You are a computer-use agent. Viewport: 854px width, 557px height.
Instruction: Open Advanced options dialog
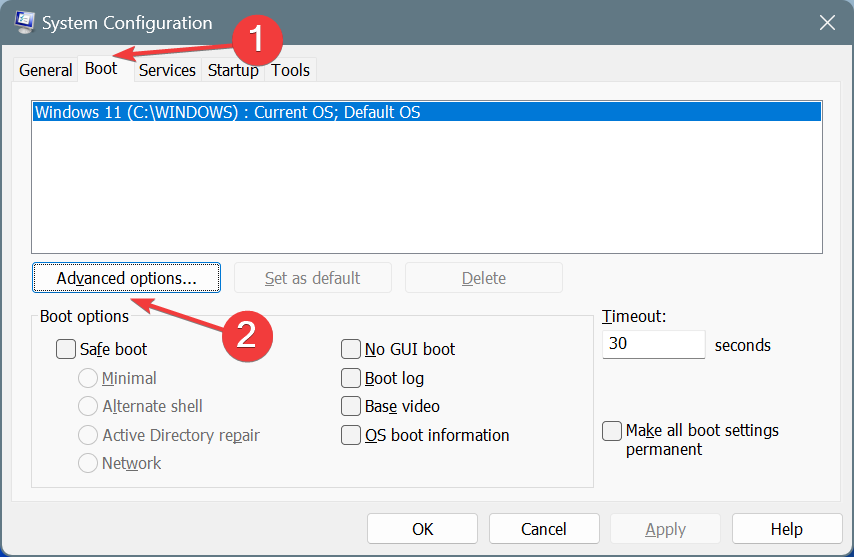click(126, 278)
